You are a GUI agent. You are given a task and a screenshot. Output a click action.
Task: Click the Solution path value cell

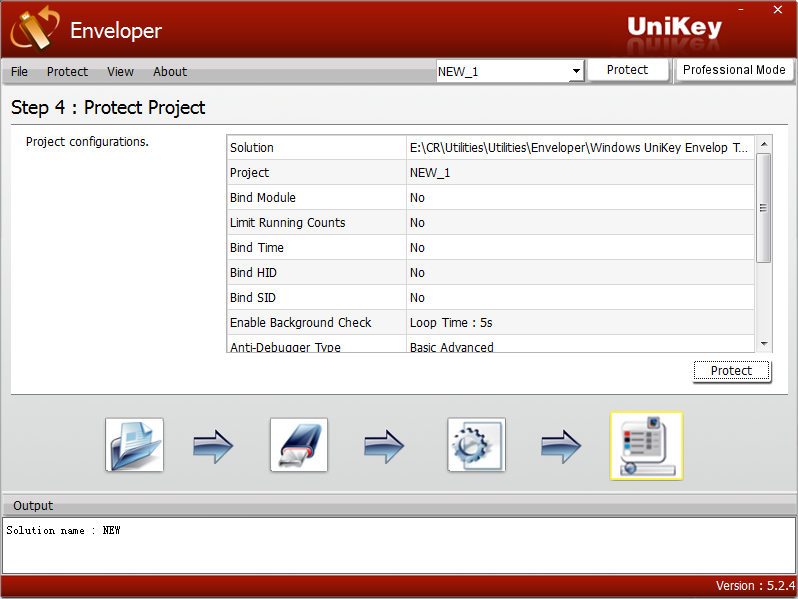[580, 148]
